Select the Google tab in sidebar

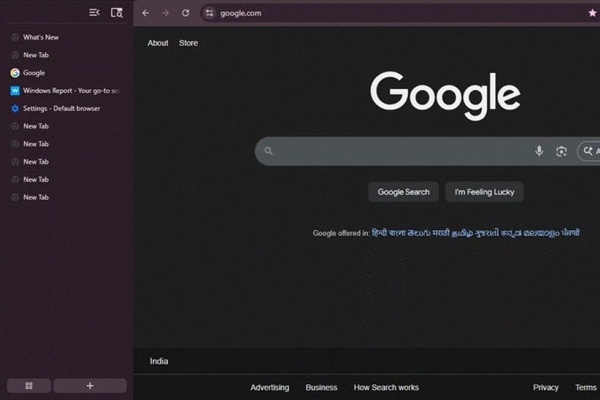coord(34,73)
